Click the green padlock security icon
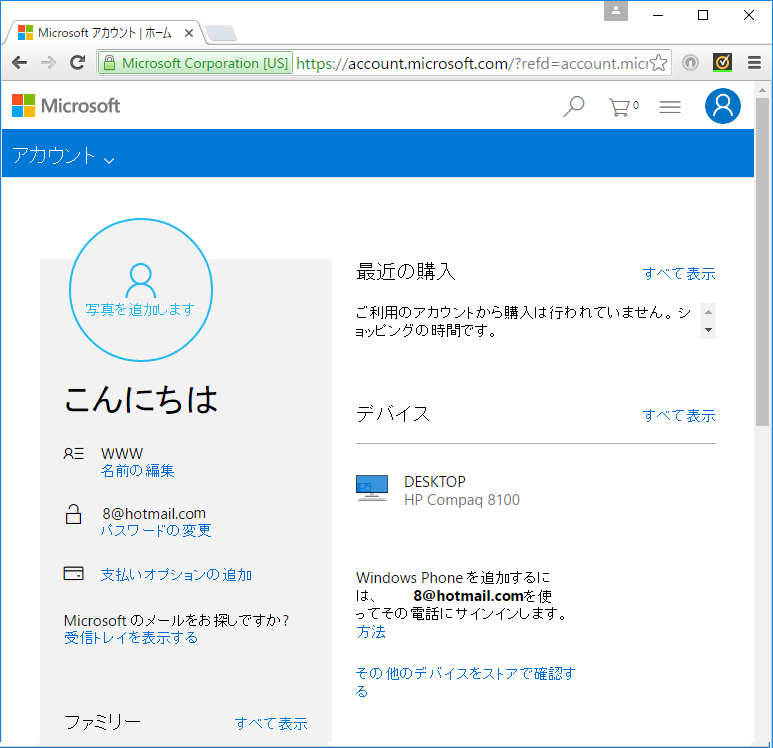The width and height of the screenshot is (773, 748). click(x=109, y=63)
